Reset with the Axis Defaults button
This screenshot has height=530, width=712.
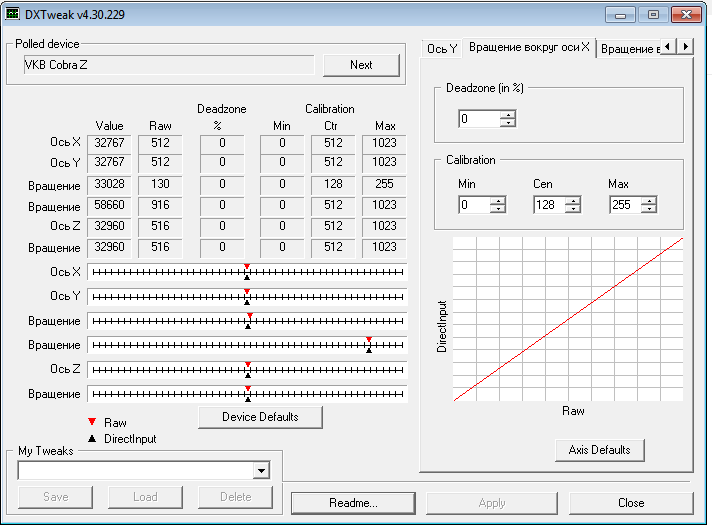(600, 450)
